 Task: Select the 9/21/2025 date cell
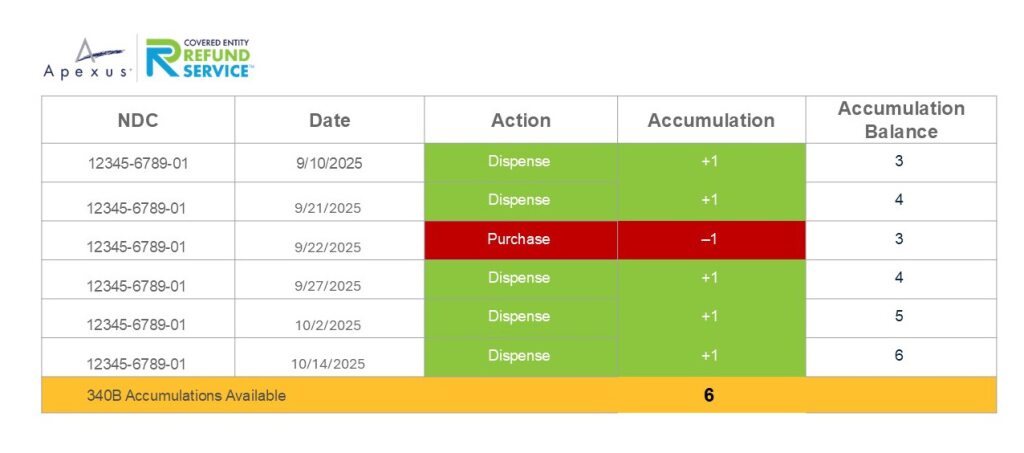329,208
